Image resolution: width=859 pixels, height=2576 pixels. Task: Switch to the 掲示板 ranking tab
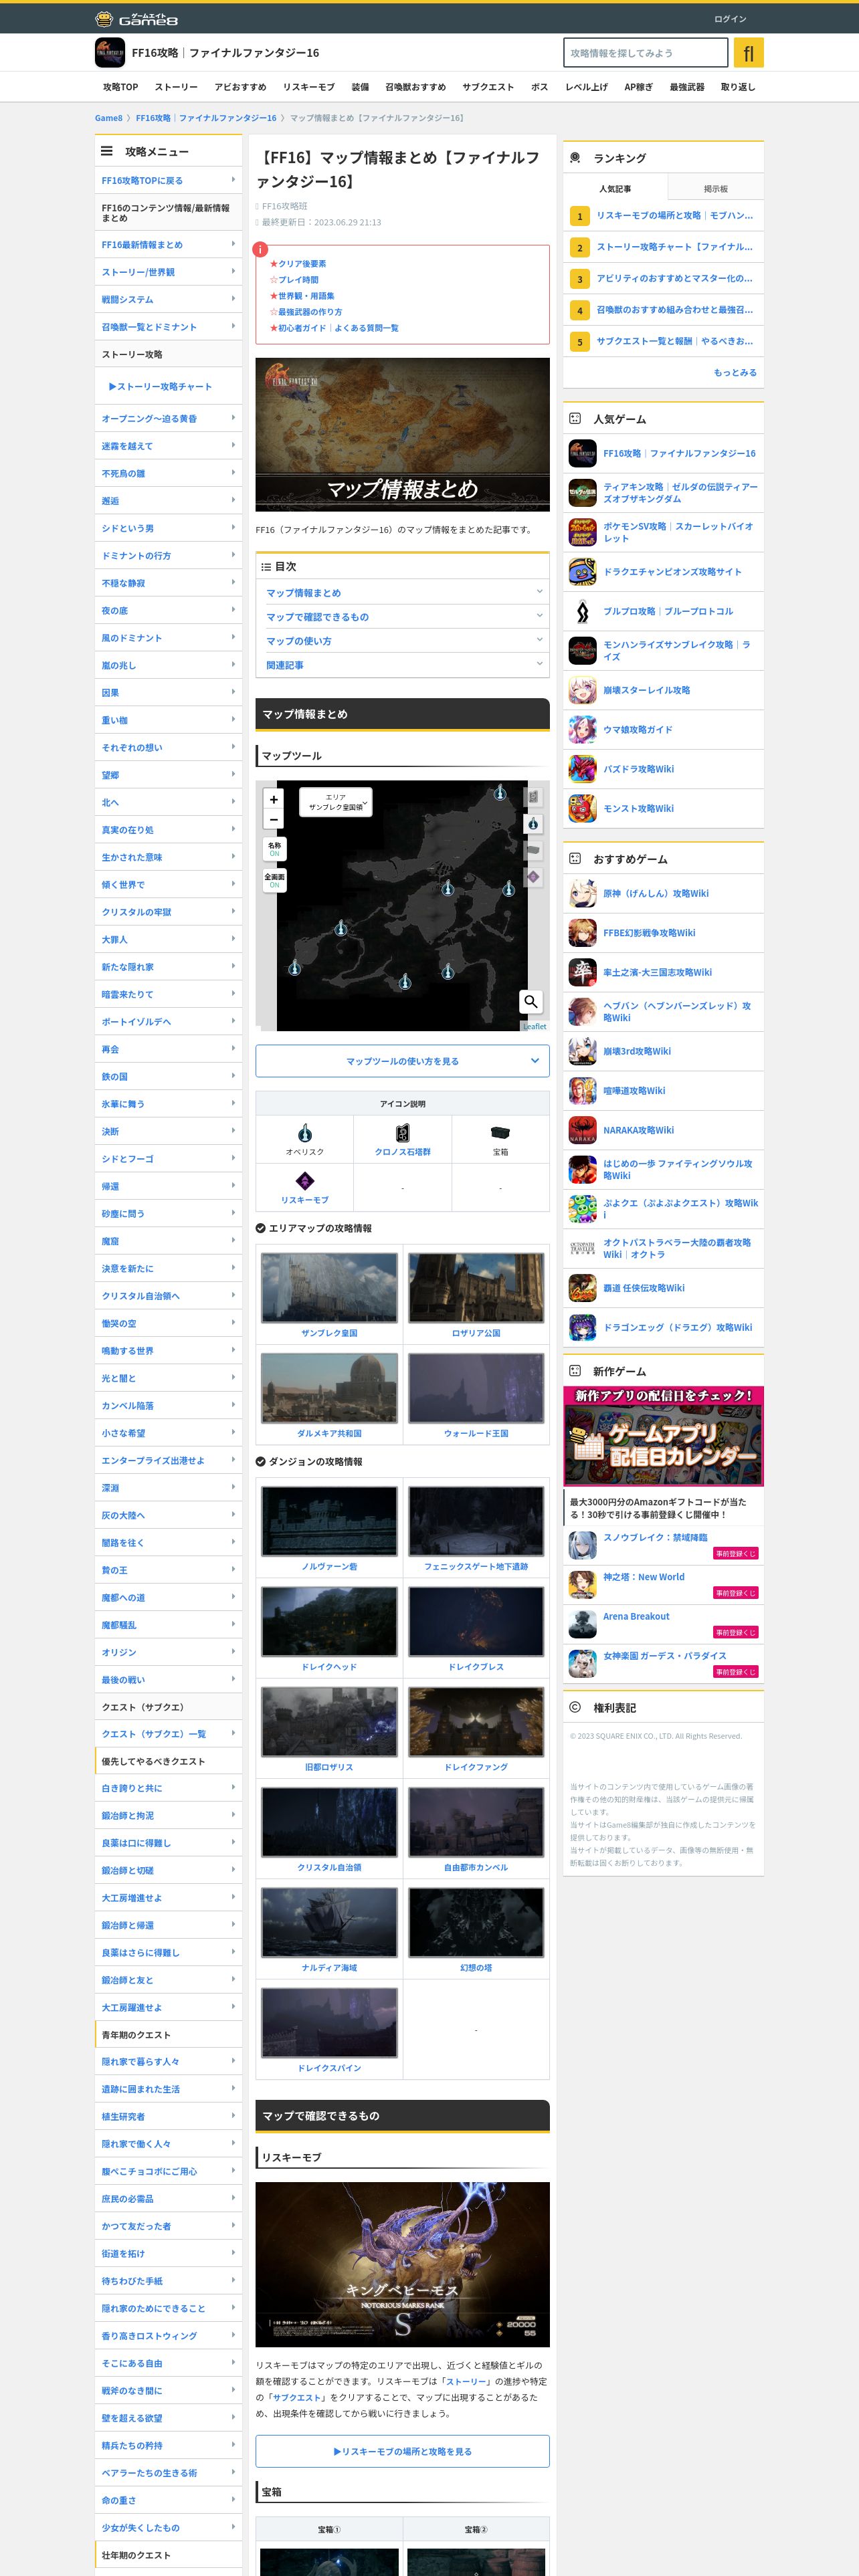coord(715,188)
